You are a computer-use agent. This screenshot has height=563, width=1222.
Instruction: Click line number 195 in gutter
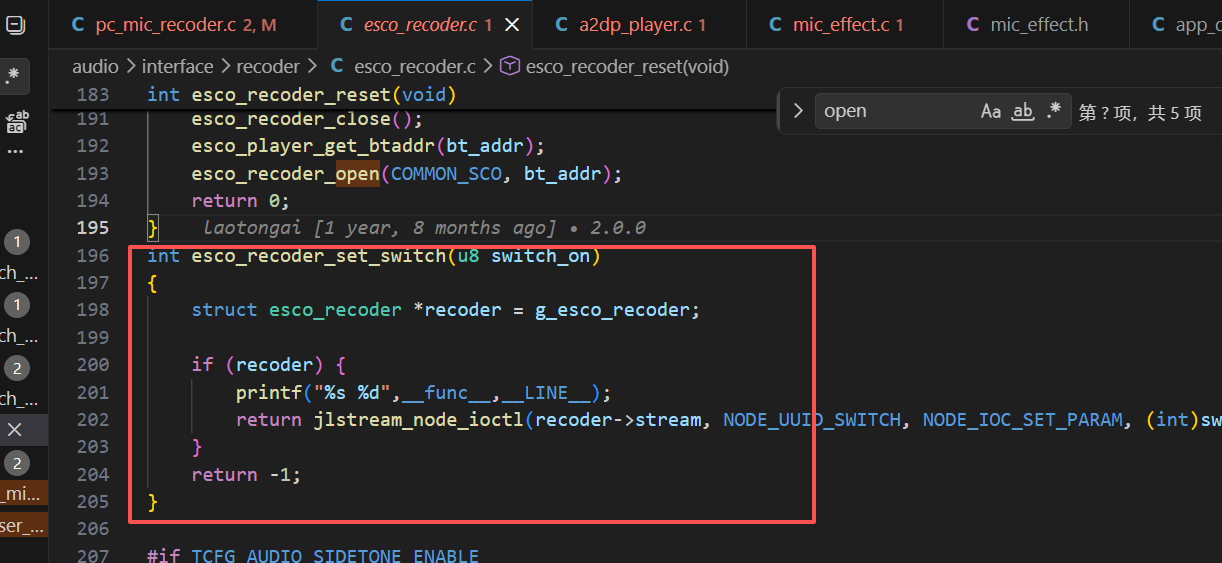coord(93,228)
